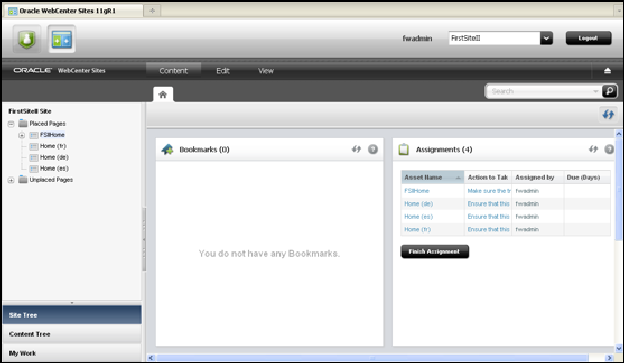This screenshot has width=624, height=363.
Task: Open the Content menu
Action: click(x=174, y=71)
